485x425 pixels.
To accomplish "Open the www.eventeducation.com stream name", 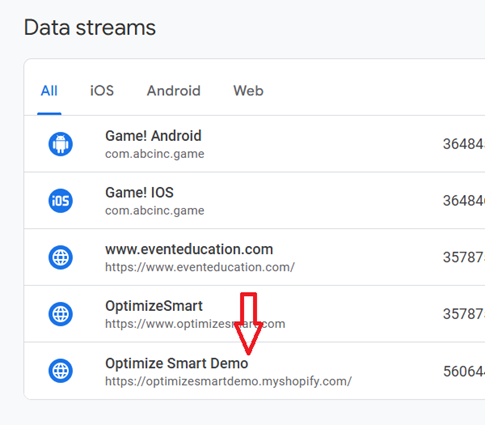I will (189, 249).
